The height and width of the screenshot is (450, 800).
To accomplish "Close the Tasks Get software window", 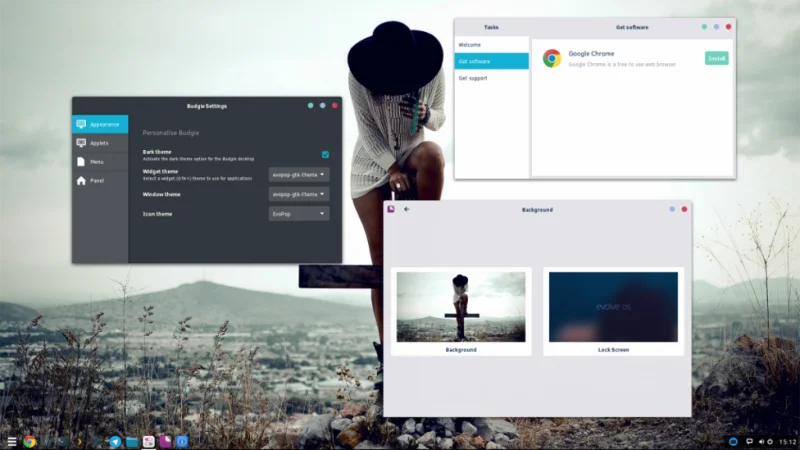I will [729, 27].
